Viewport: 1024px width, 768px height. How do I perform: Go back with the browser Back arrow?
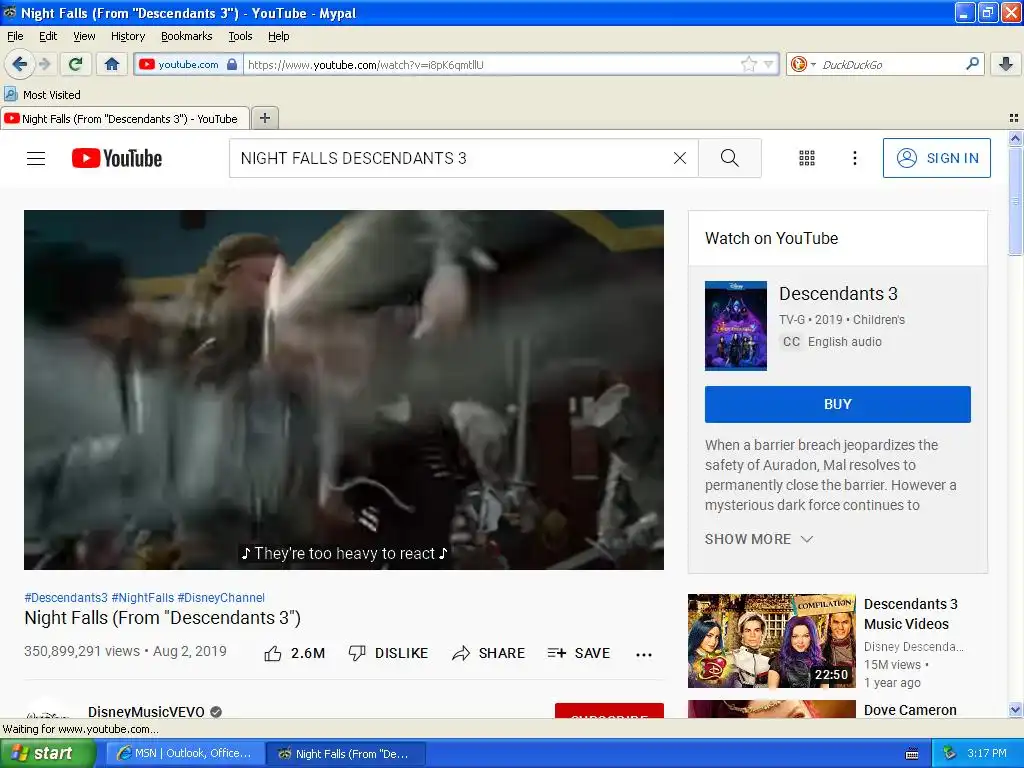[x=19, y=64]
